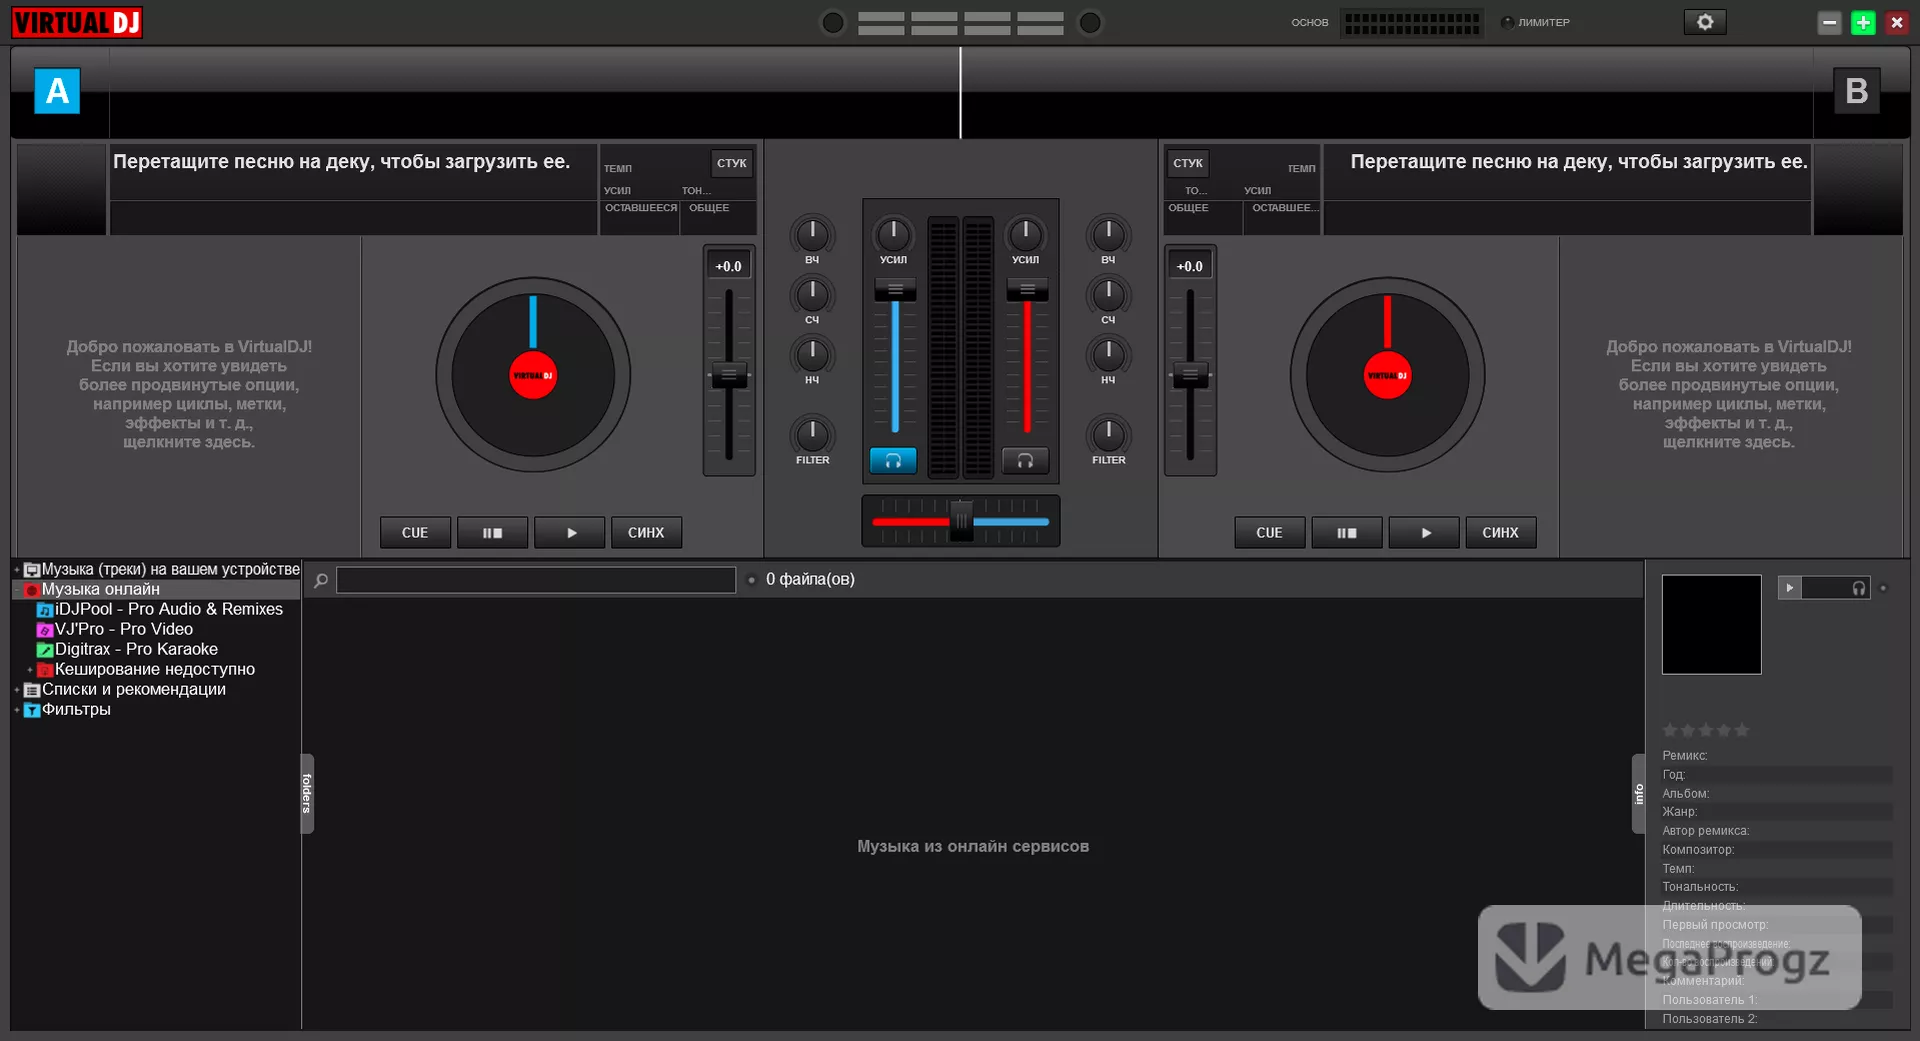1920x1041 pixels.
Task: Sync left deck with СИНХ button
Action: [x=646, y=533]
